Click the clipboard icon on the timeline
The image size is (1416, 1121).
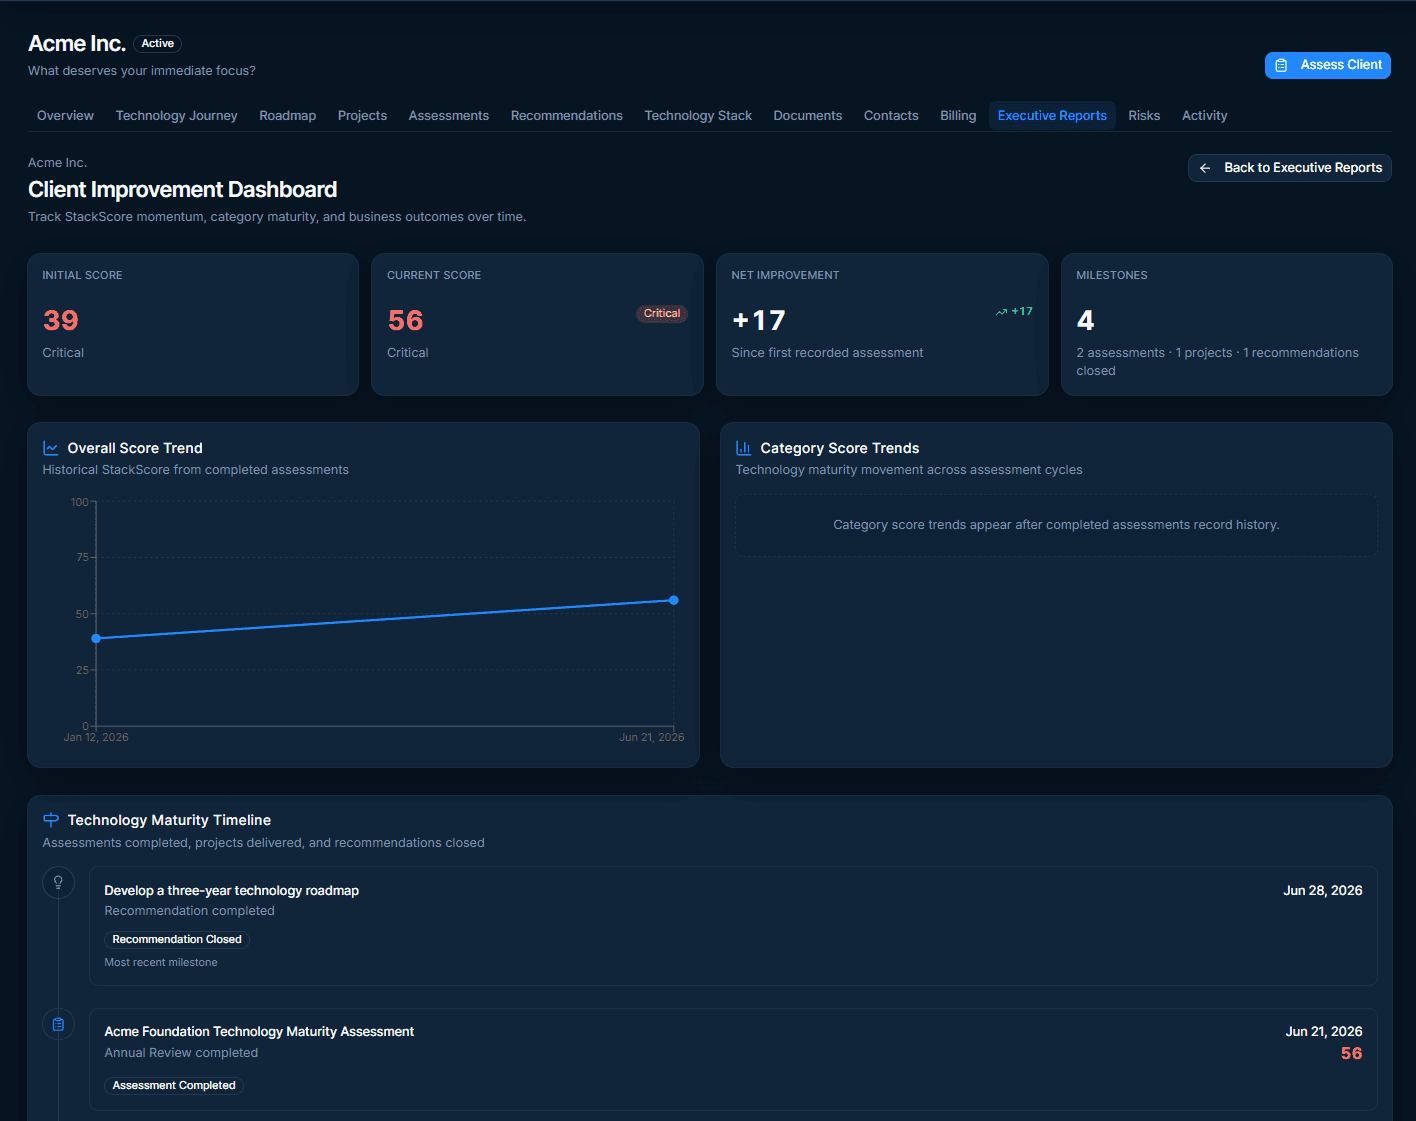(58, 1024)
